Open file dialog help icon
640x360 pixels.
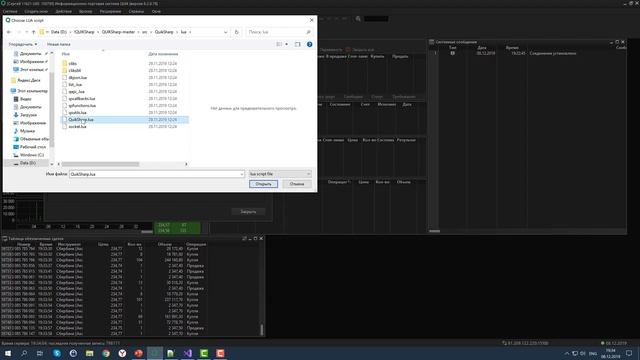click(x=309, y=44)
